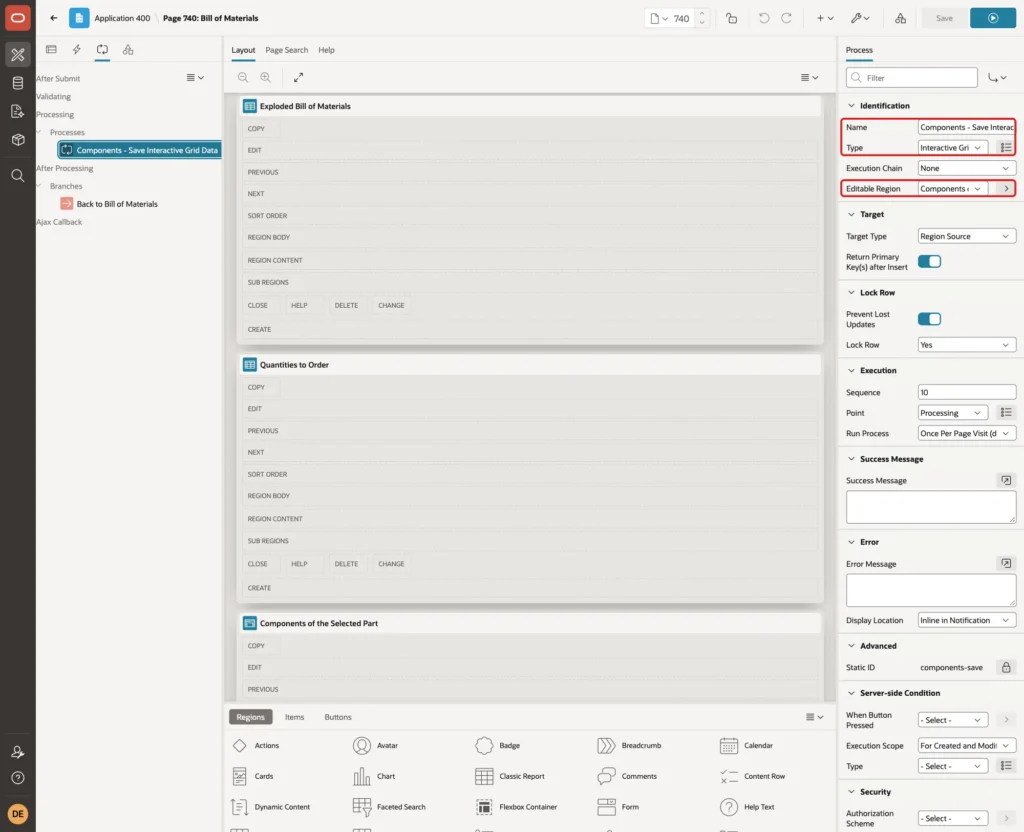Viewport: 1024px width, 832px height.
Task: Select the Help tab
Action: pyautogui.click(x=326, y=50)
